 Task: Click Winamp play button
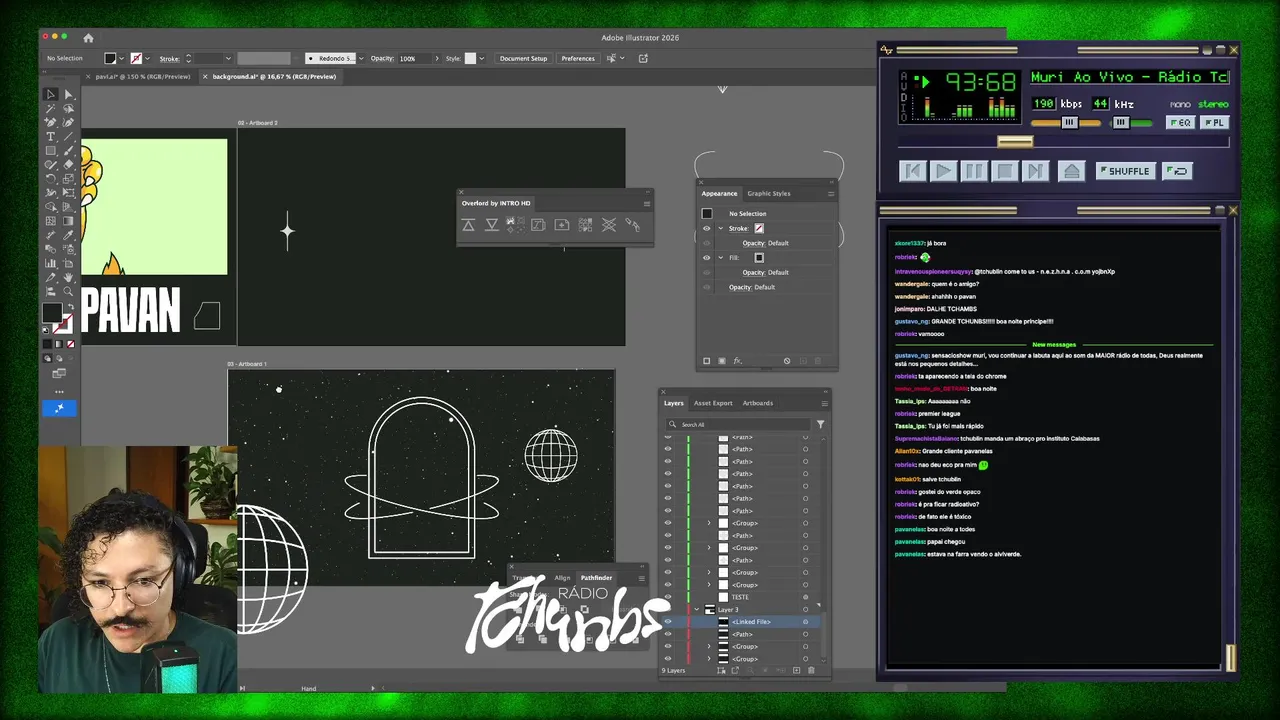(x=944, y=171)
